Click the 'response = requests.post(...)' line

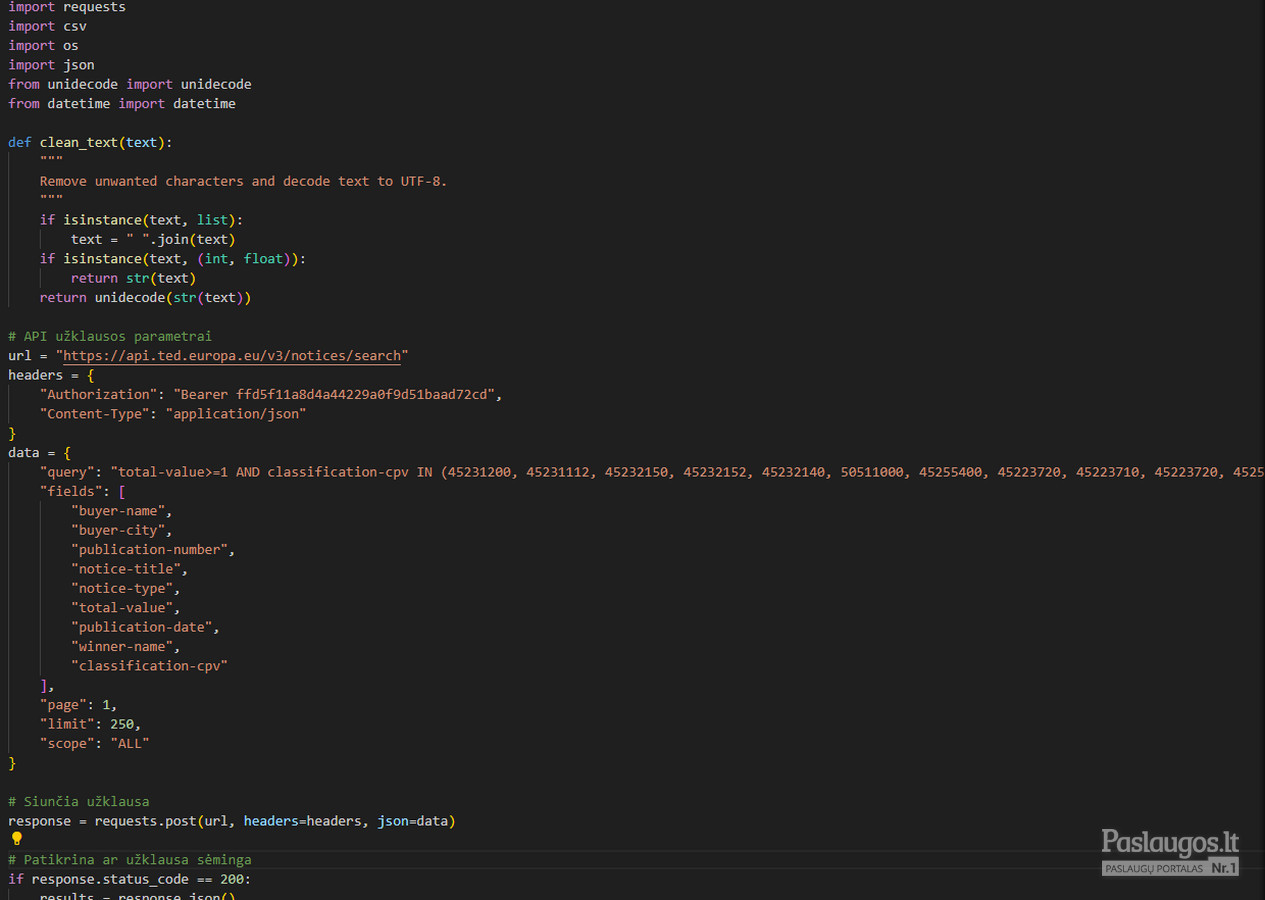[x=232, y=821]
